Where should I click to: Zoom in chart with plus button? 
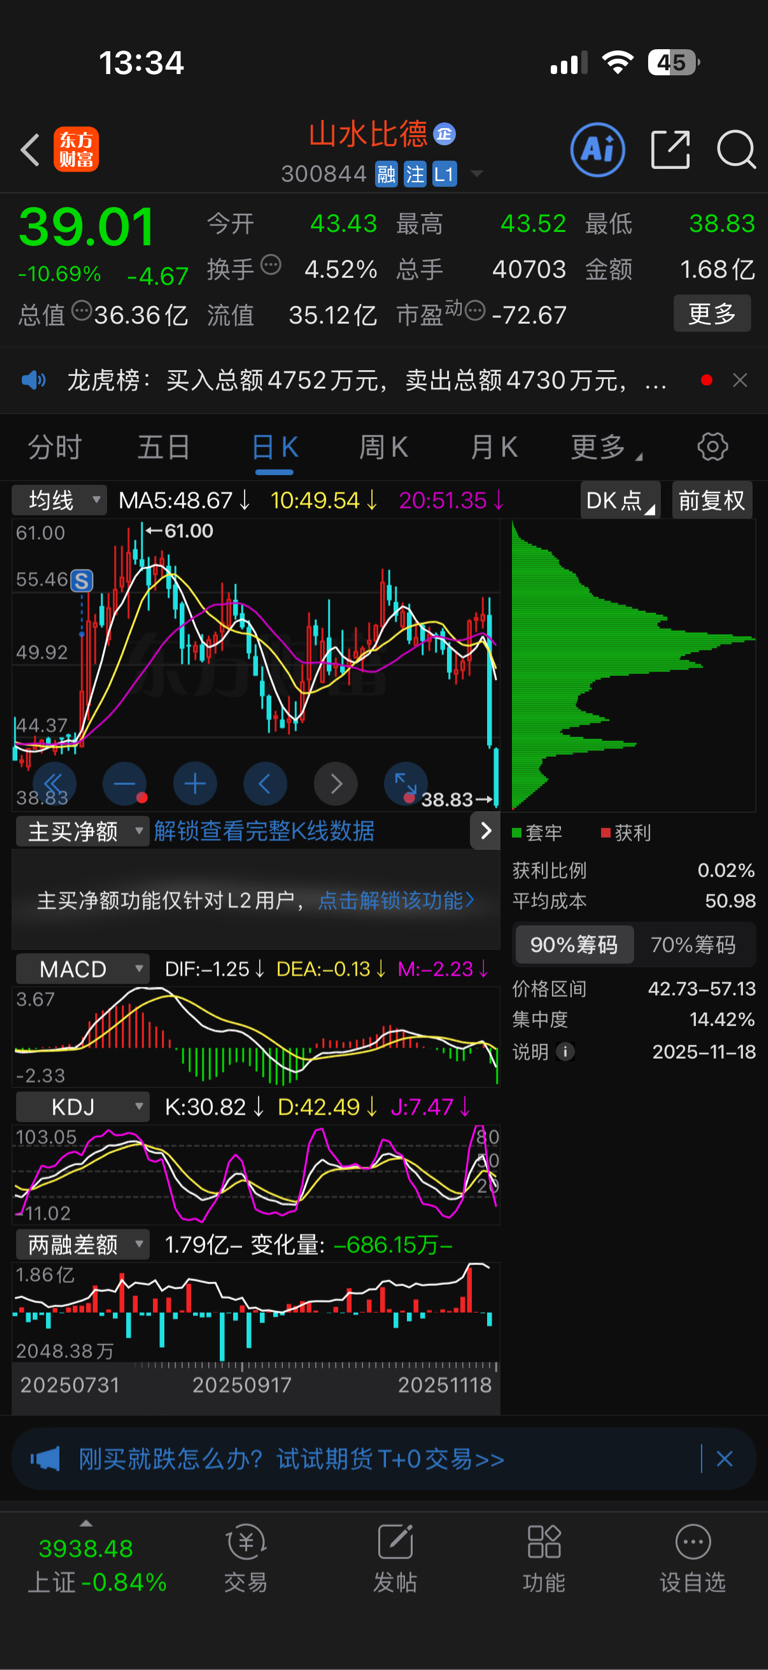coord(195,783)
